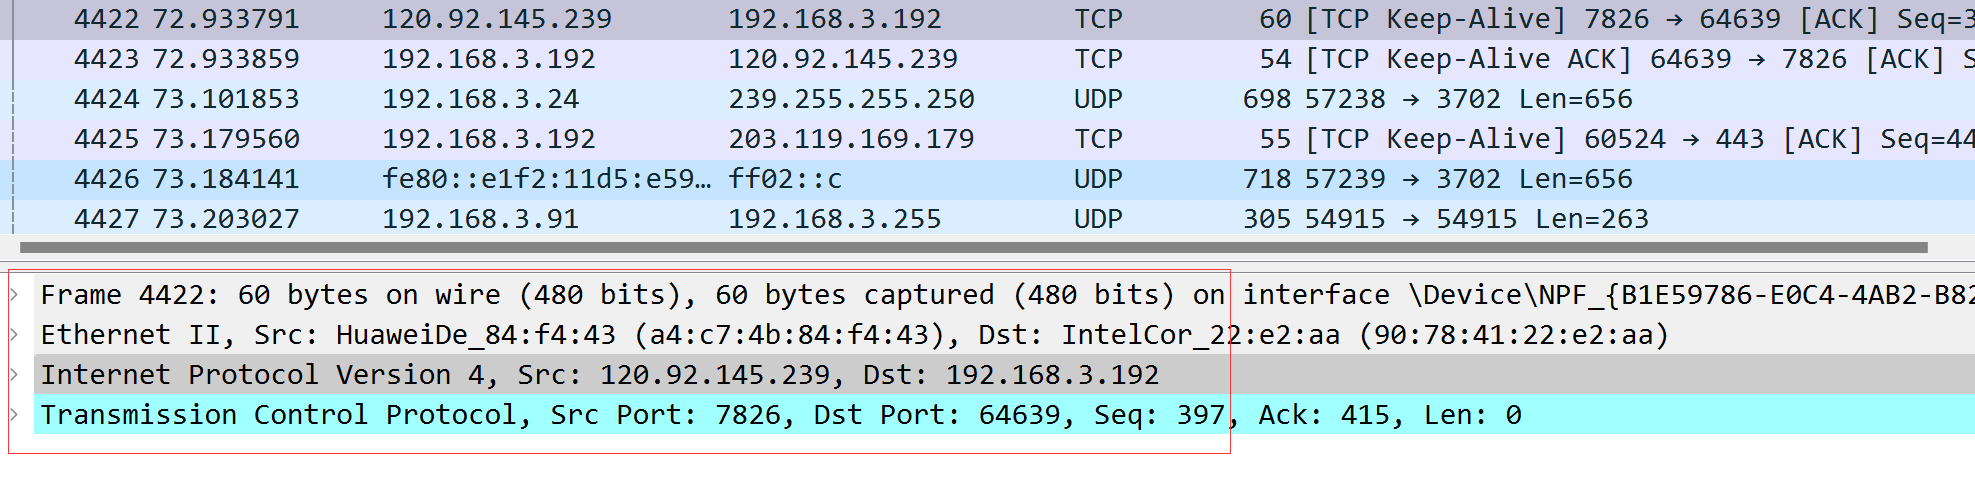The height and width of the screenshot is (492, 1975).
Task: Select packet 4426 IPv6 UDP row
Action: coord(987,179)
